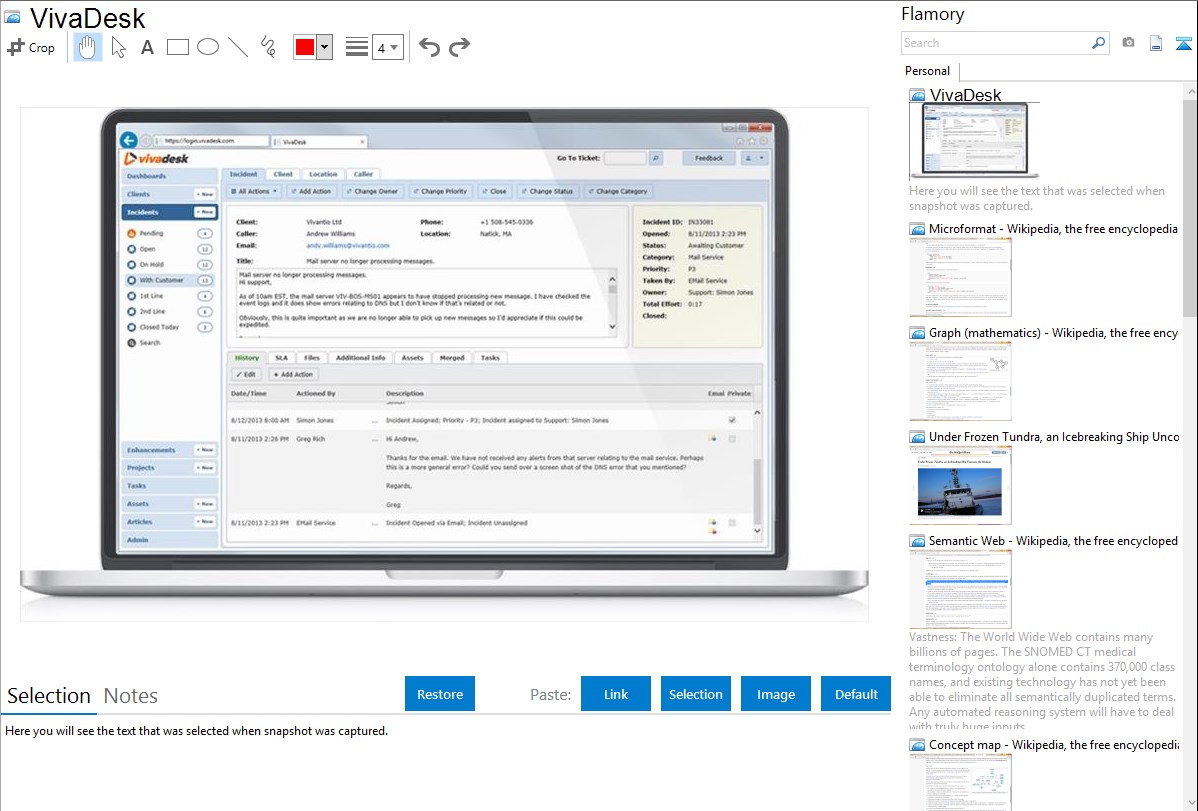The image size is (1198, 811).
Task: Click the red color swatch
Action: pos(305,47)
